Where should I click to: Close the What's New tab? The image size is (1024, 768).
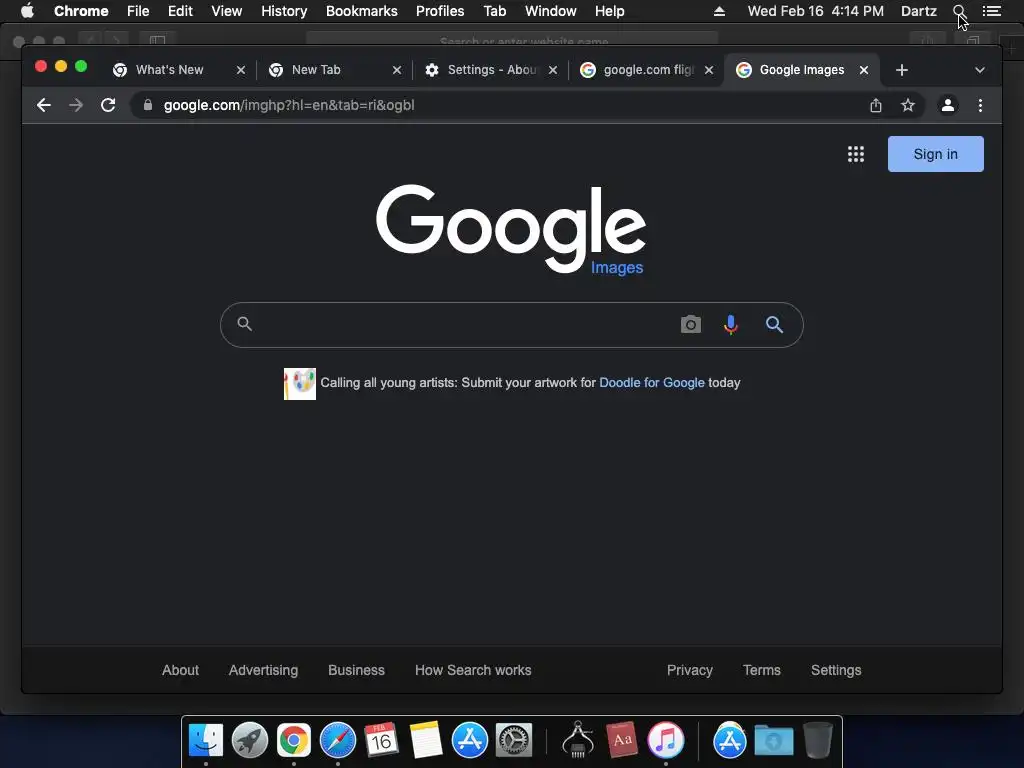tap(241, 70)
